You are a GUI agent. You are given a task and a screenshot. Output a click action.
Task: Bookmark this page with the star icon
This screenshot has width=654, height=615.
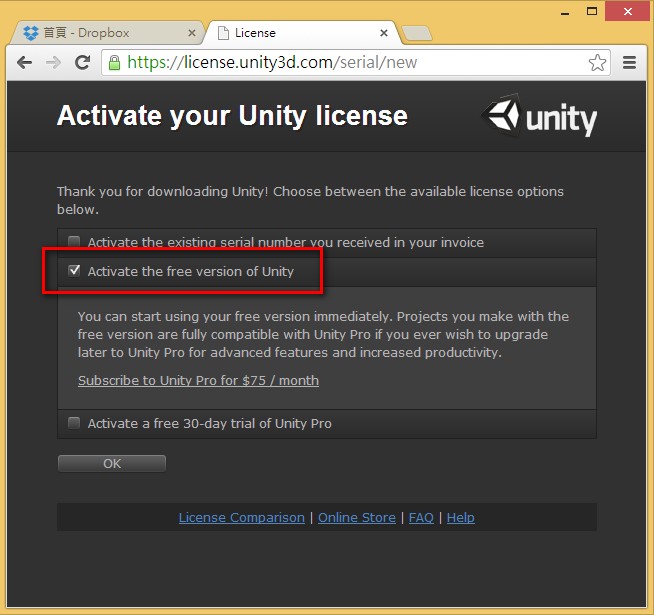pyautogui.click(x=597, y=63)
